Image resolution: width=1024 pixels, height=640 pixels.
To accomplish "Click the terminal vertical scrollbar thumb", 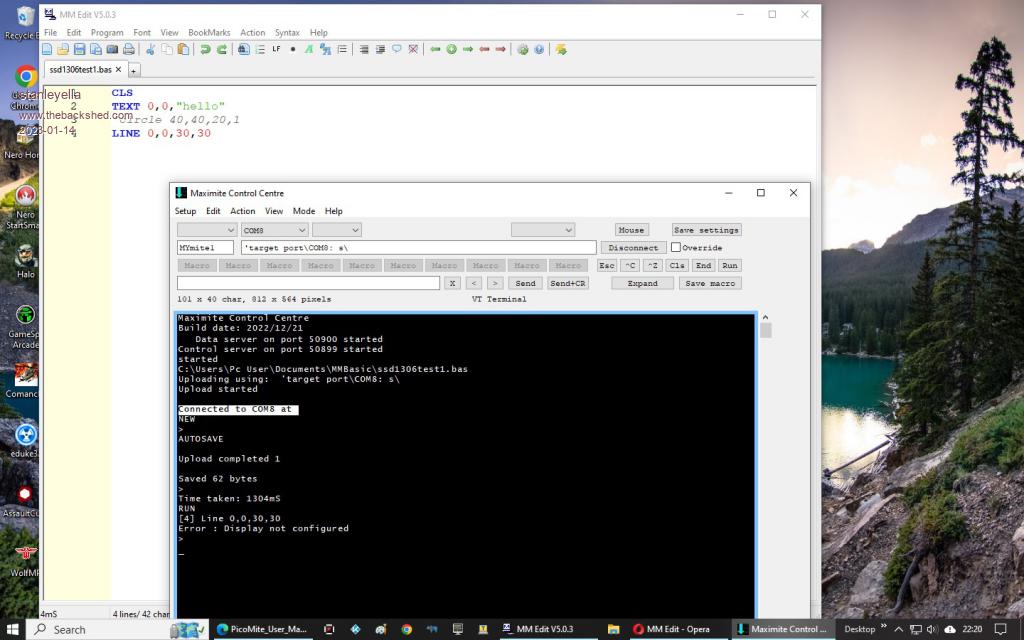I will click(766, 330).
